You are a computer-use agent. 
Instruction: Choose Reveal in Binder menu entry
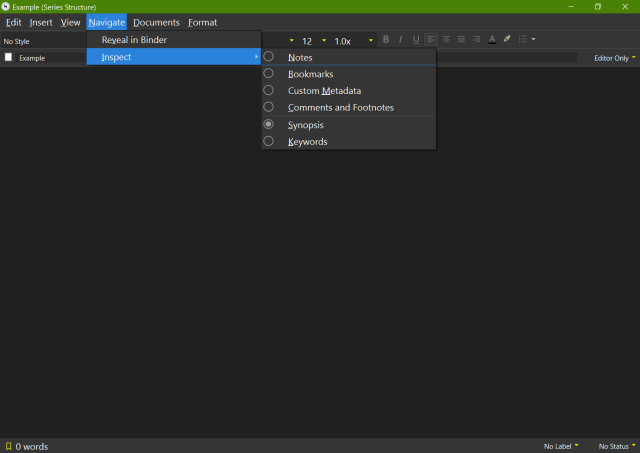pos(134,40)
